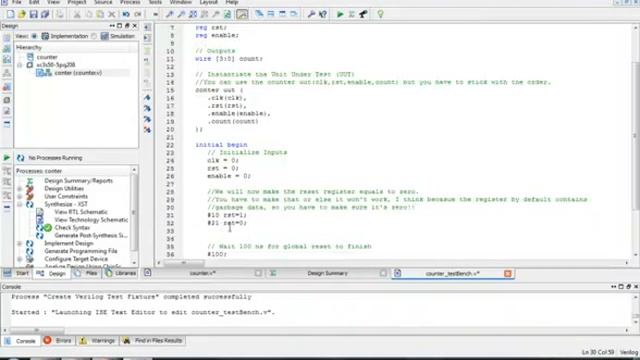640x360 pixels.
Task: Click the Synthesize - XST process icon
Action: (30, 204)
